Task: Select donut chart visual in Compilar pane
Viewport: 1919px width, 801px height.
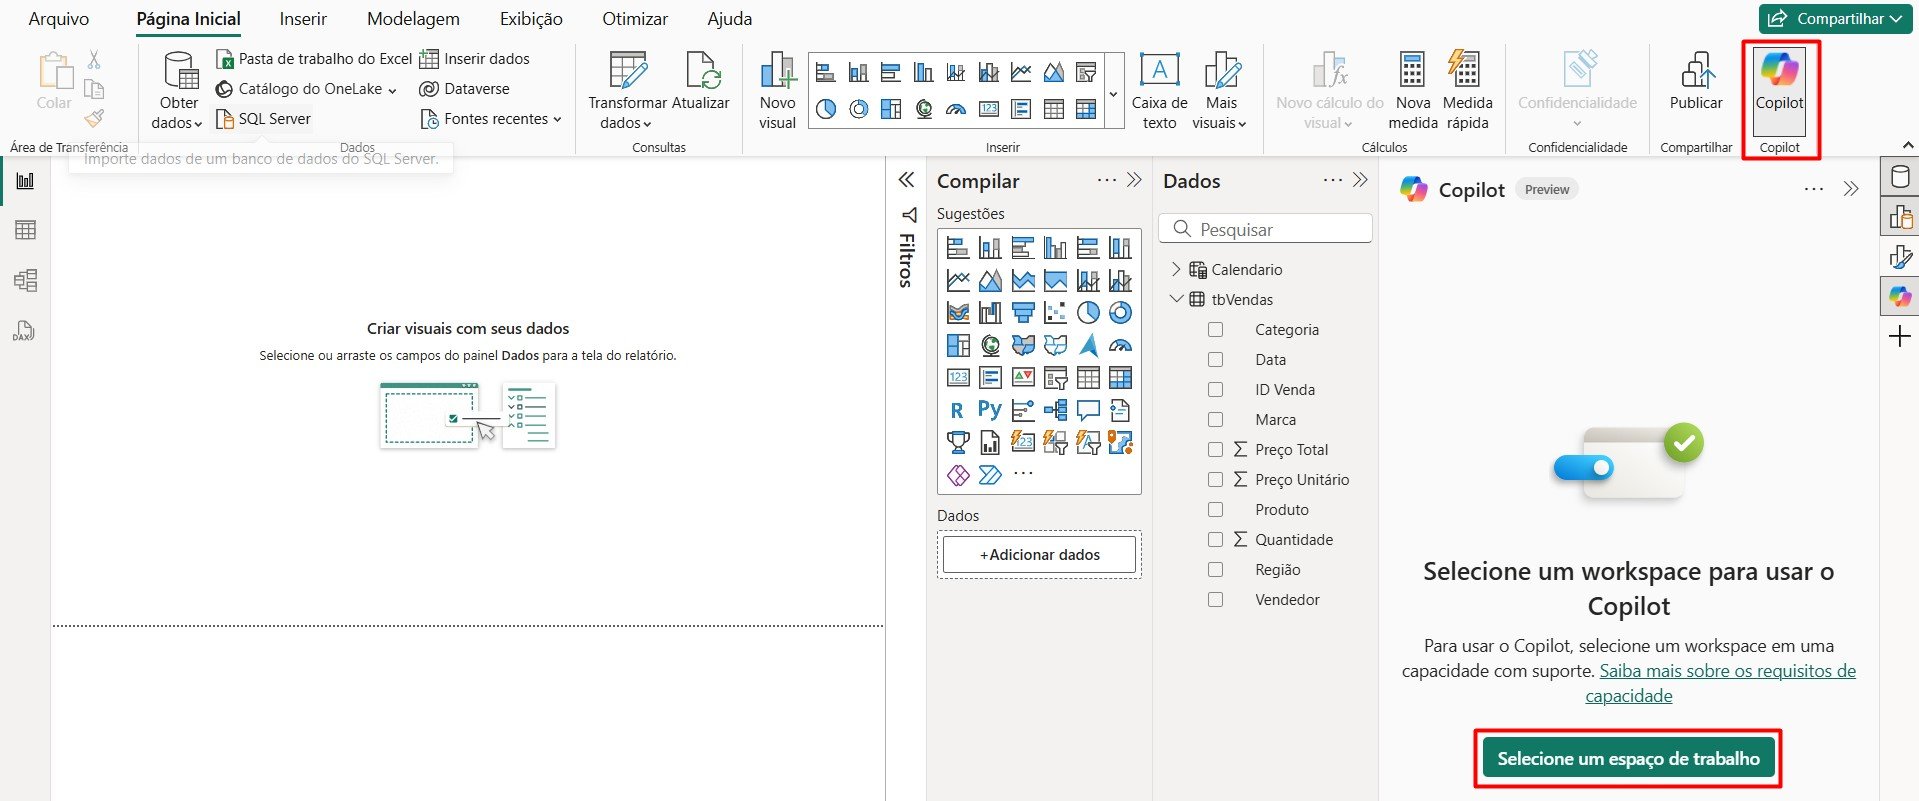Action: tap(1120, 313)
